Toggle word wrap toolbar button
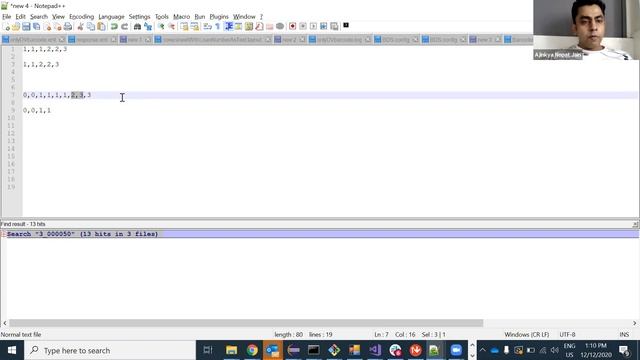Image resolution: width=640 pixels, height=360 pixels. [x=207, y=27]
